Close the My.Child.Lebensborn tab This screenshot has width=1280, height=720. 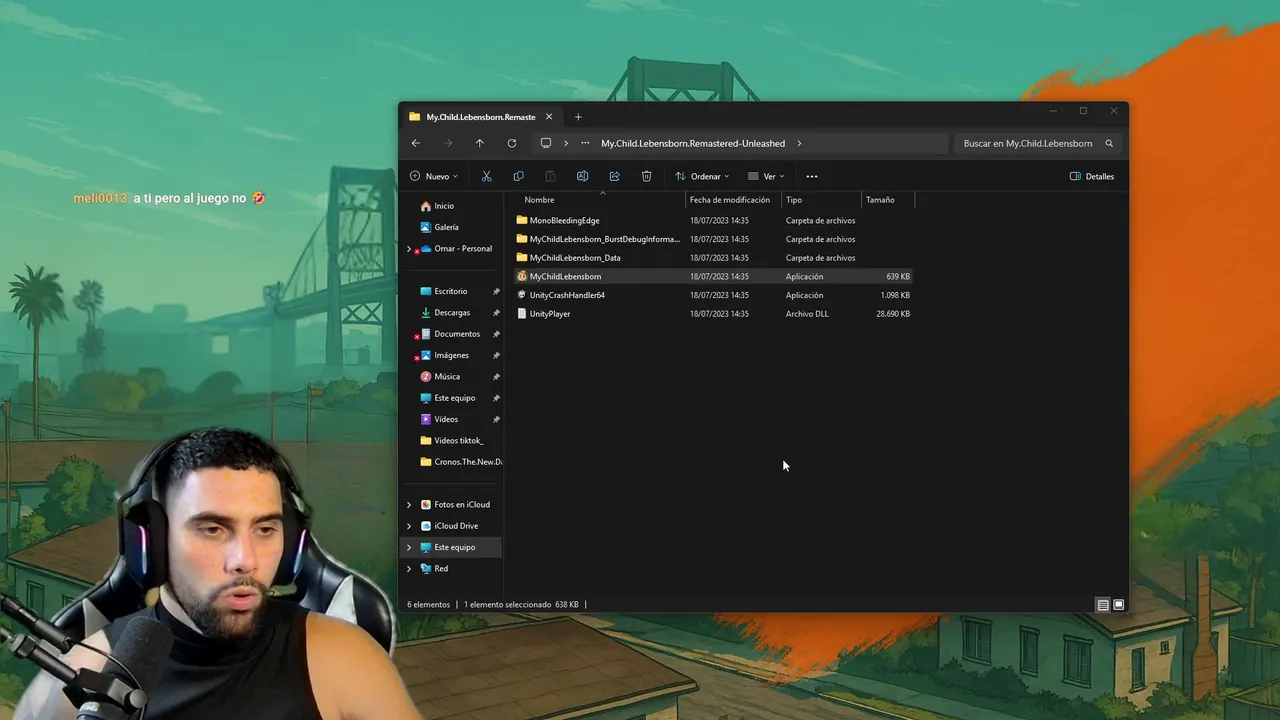point(549,117)
